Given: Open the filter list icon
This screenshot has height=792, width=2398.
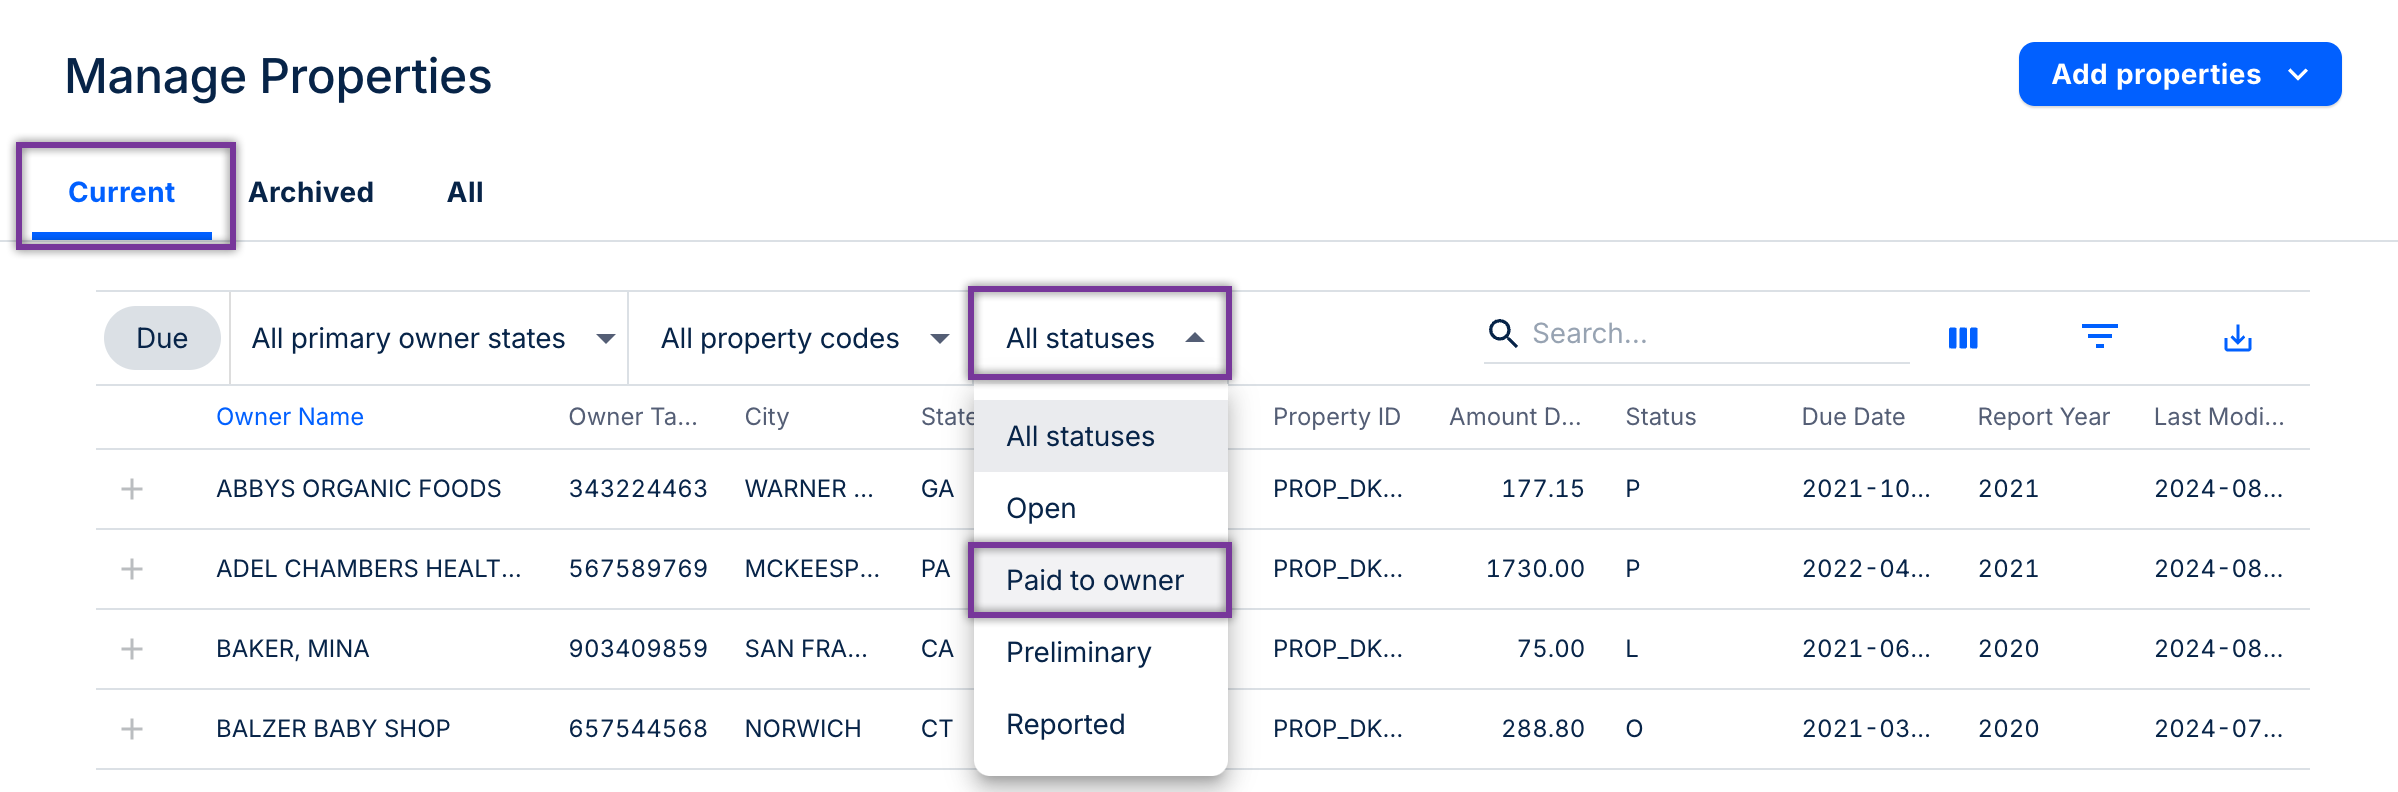Looking at the screenshot, I should [x=2099, y=337].
